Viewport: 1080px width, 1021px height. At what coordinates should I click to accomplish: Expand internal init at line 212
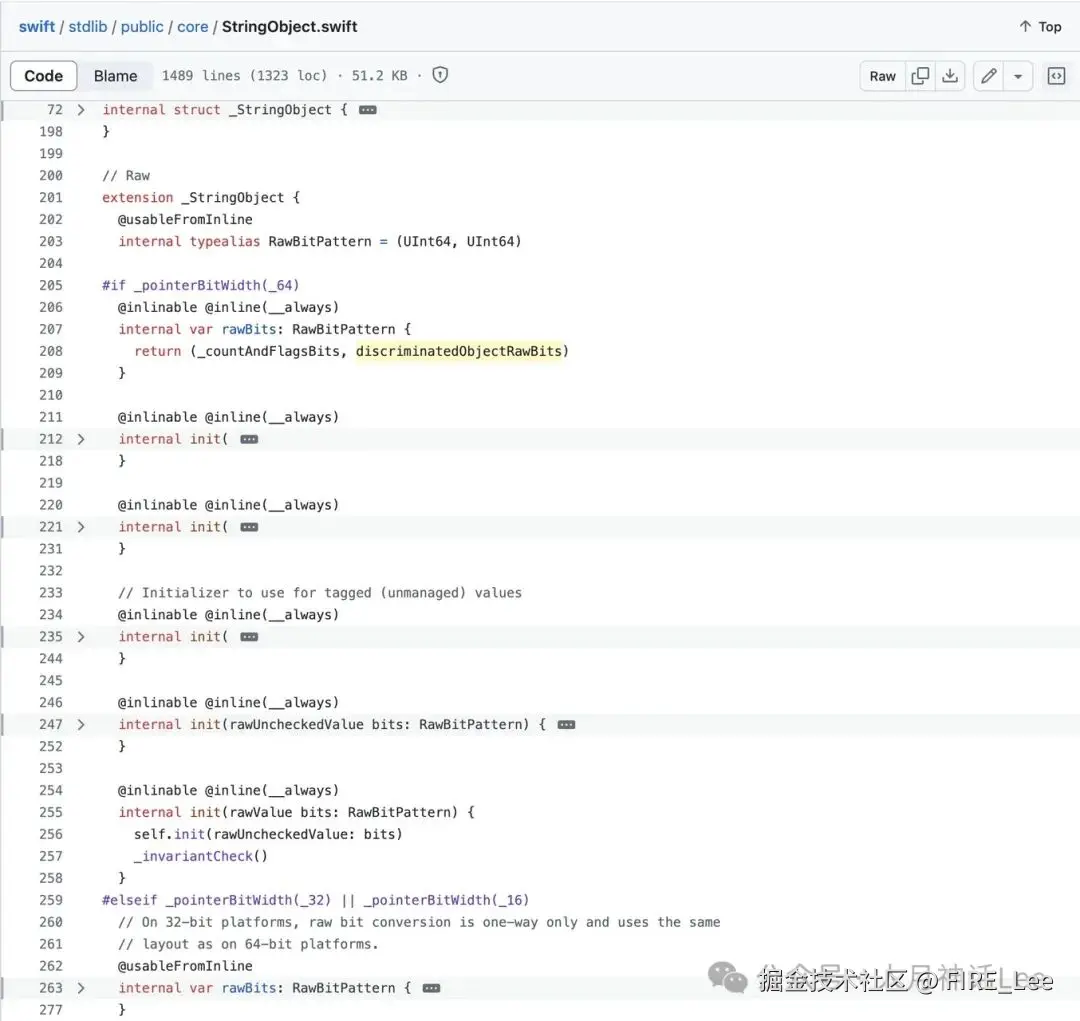click(81, 439)
